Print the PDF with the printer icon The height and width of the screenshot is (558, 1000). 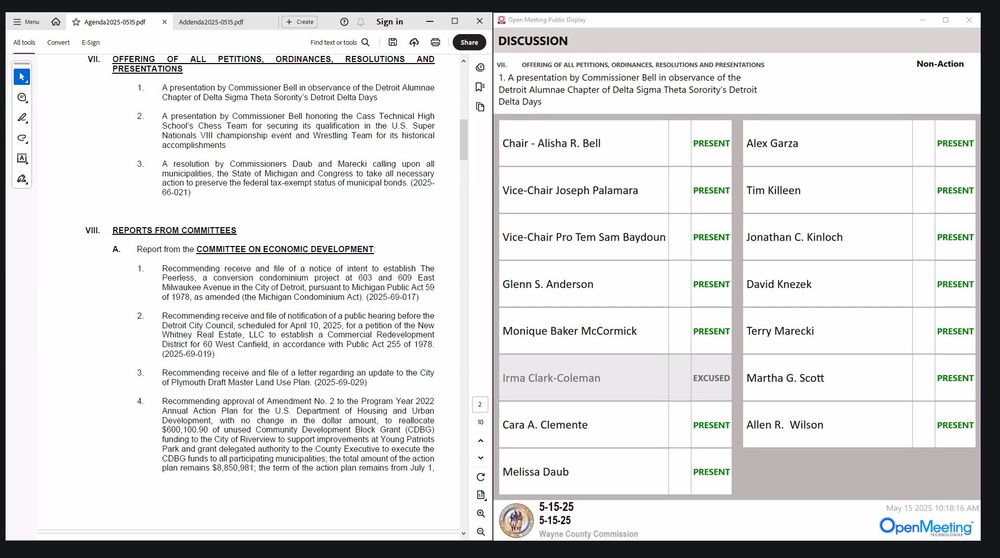point(435,42)
